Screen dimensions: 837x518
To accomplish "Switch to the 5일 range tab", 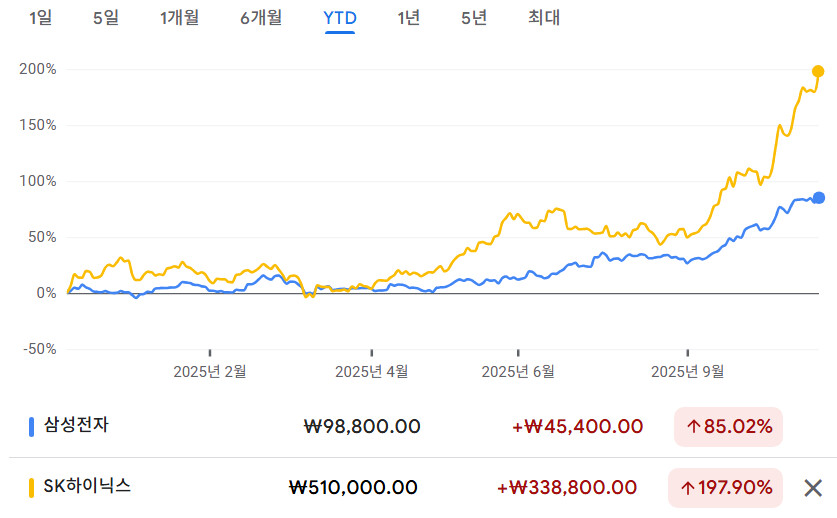I will 105,18.
